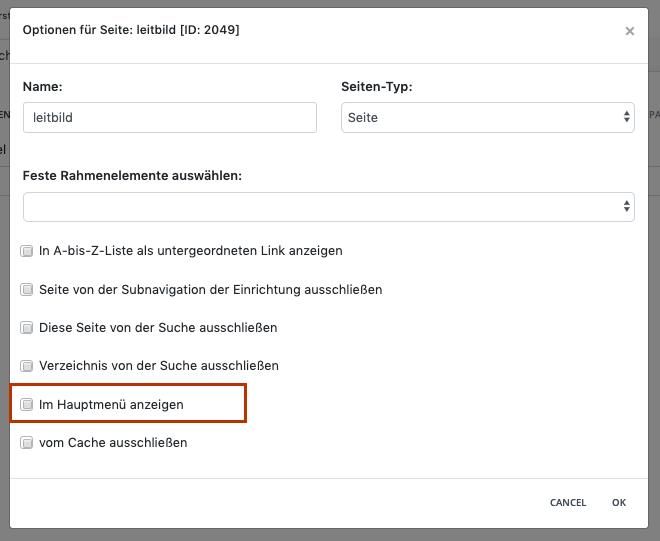Click the Name: field label
Image resolution: width=660 pixels, height=541 pixels.
click(43, 86)
